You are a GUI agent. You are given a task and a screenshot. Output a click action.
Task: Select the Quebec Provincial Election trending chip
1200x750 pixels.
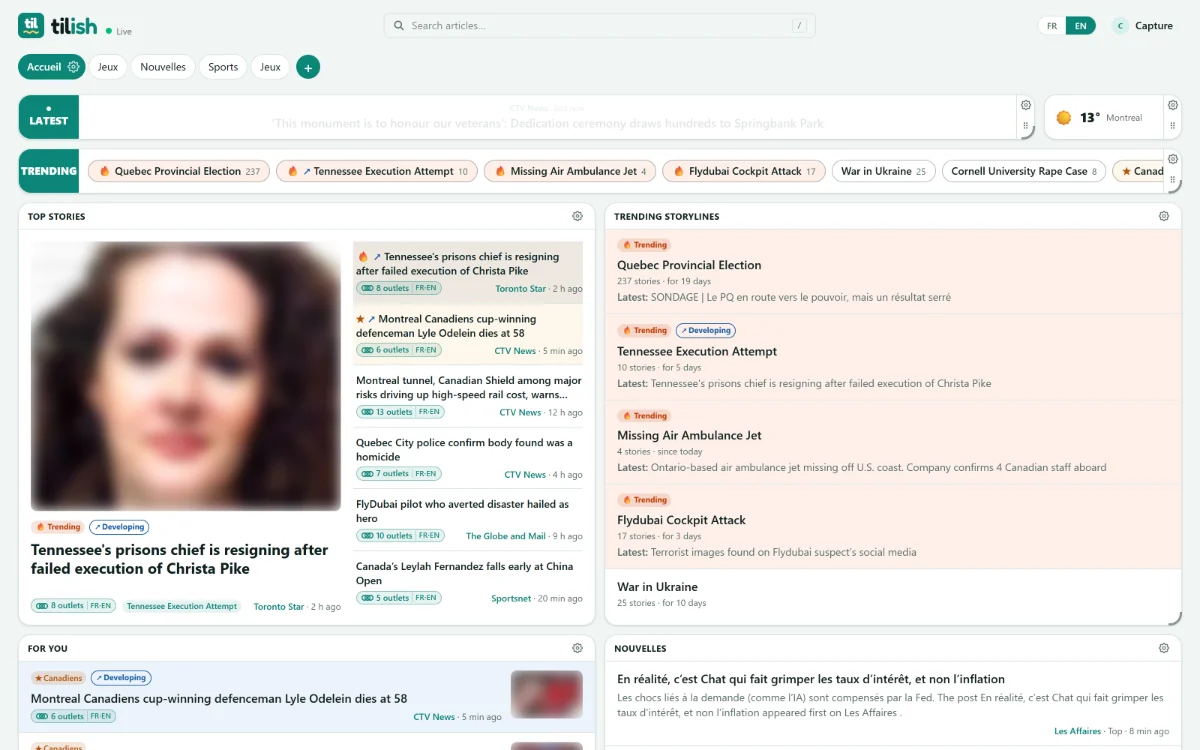pos(179,171)
